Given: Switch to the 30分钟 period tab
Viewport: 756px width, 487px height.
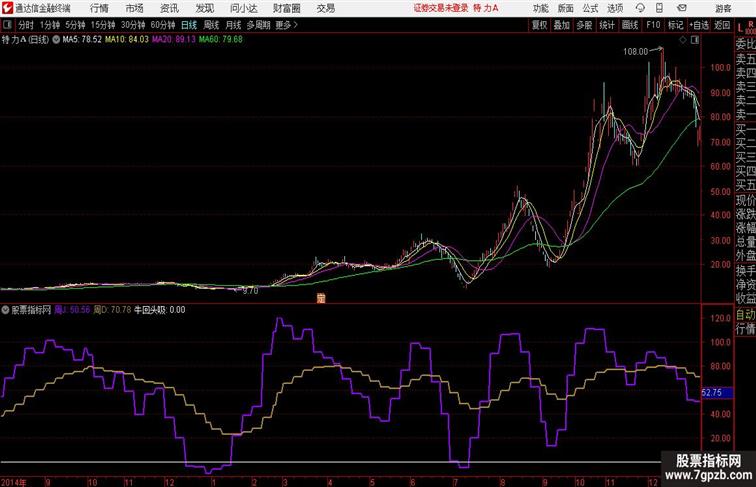Looking at the screenshot, I should [x=133, y=25].
